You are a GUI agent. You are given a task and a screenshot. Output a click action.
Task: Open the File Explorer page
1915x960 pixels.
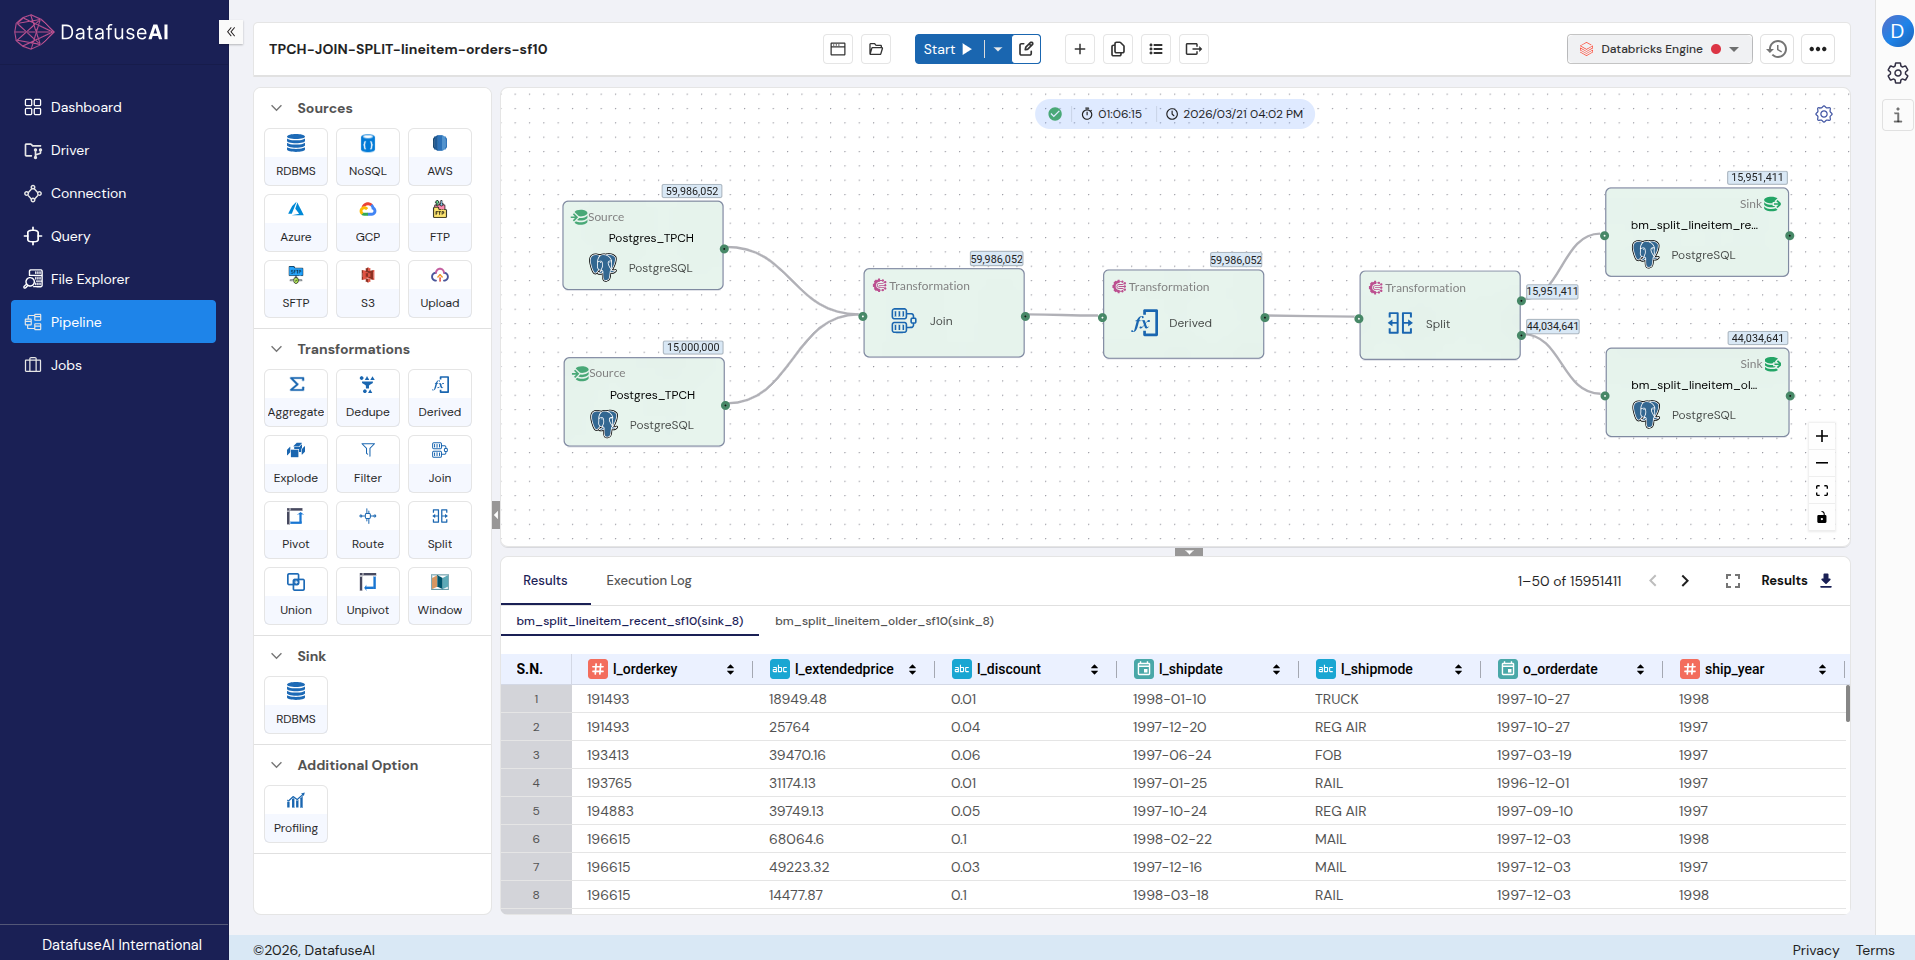pos(113,279)
